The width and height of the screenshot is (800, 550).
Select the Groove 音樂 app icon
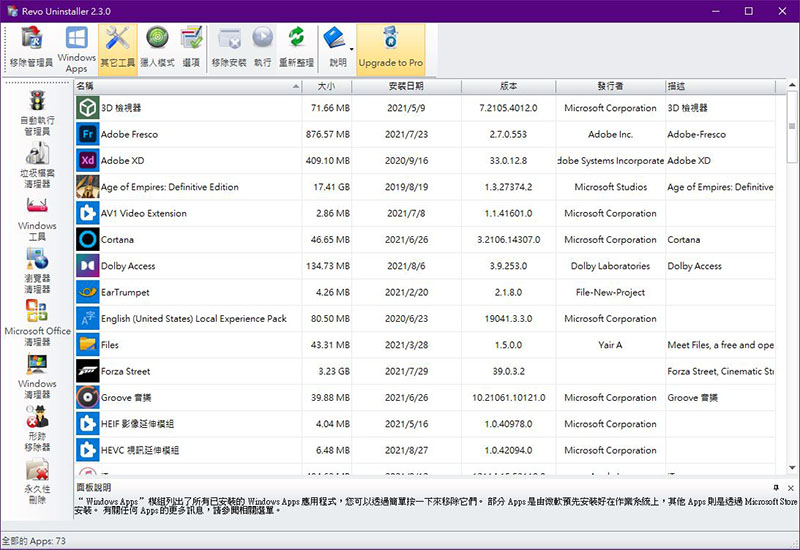point(88,397)
